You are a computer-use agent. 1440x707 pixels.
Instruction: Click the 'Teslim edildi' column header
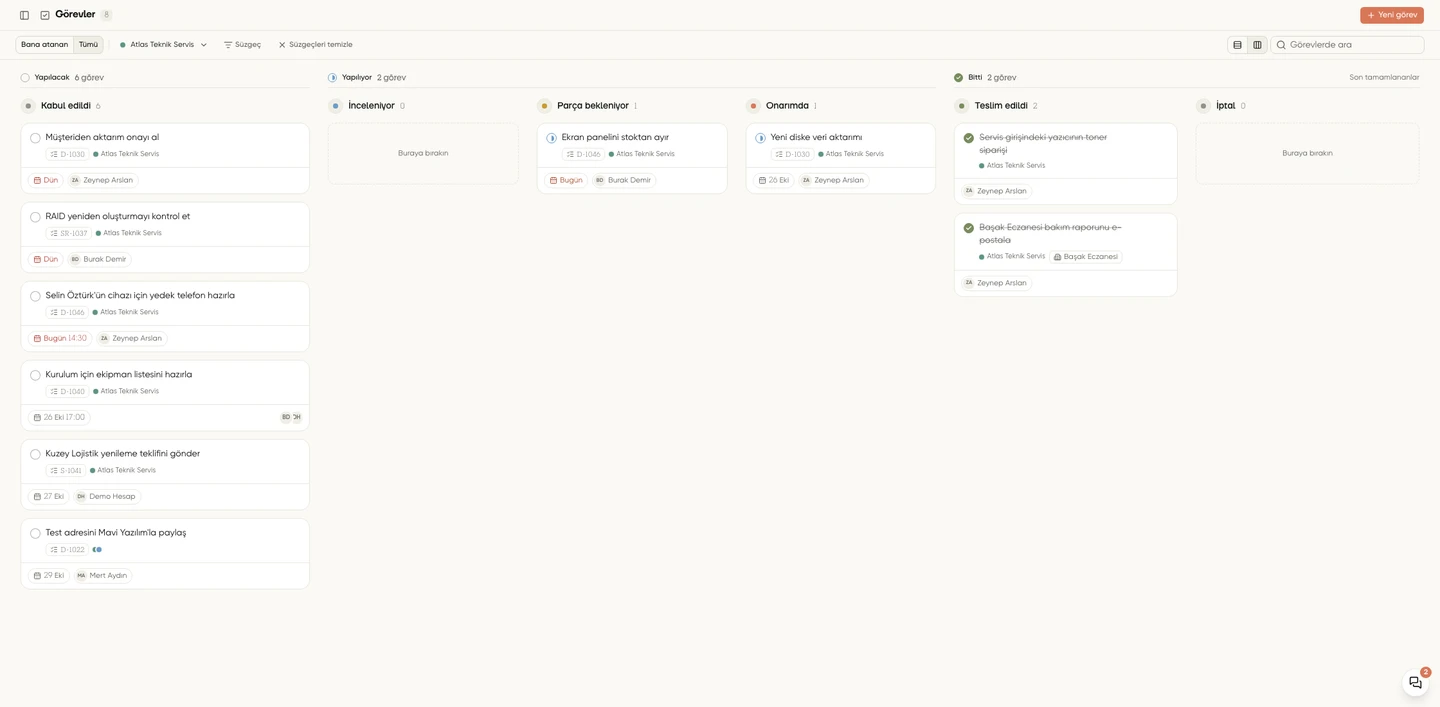pos(1001,106)
